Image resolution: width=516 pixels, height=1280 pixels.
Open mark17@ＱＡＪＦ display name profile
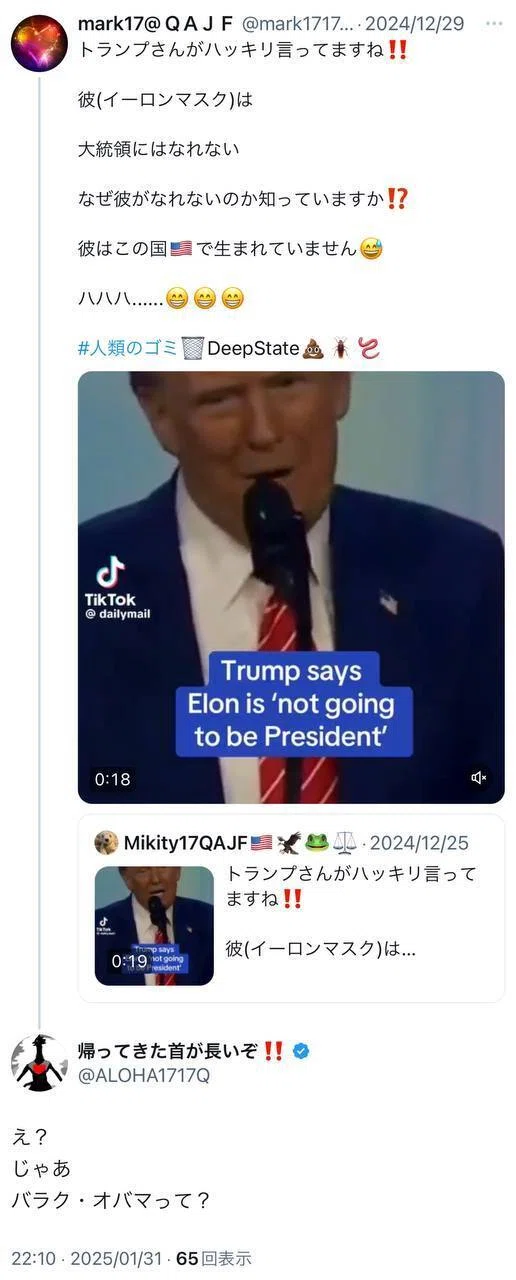pos(156,23)
